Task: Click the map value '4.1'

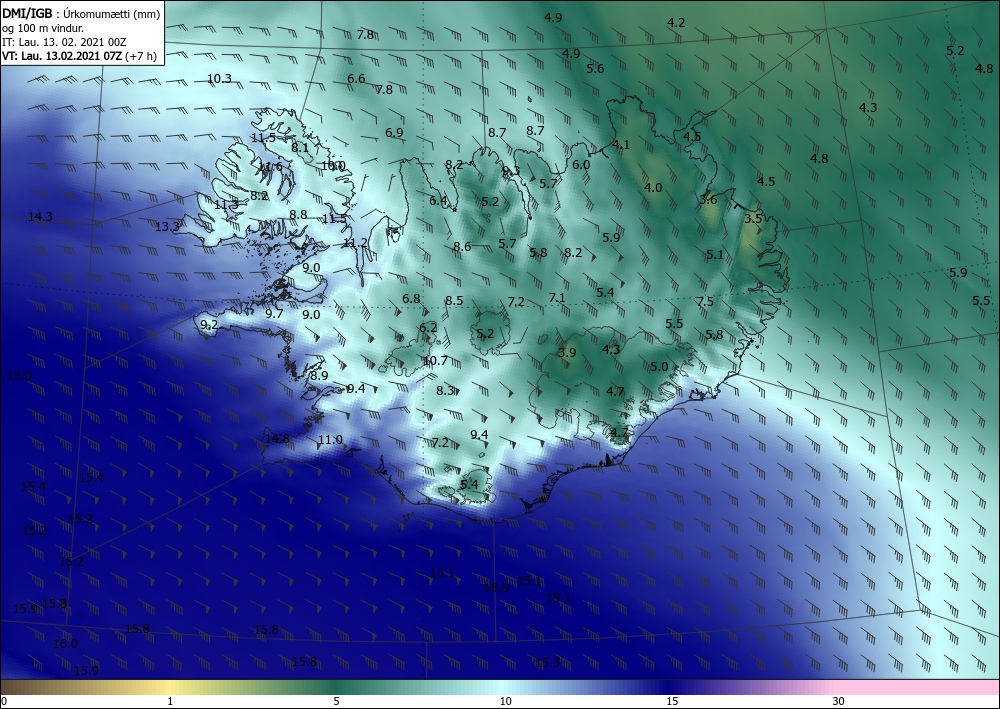Action: [621, 145]
